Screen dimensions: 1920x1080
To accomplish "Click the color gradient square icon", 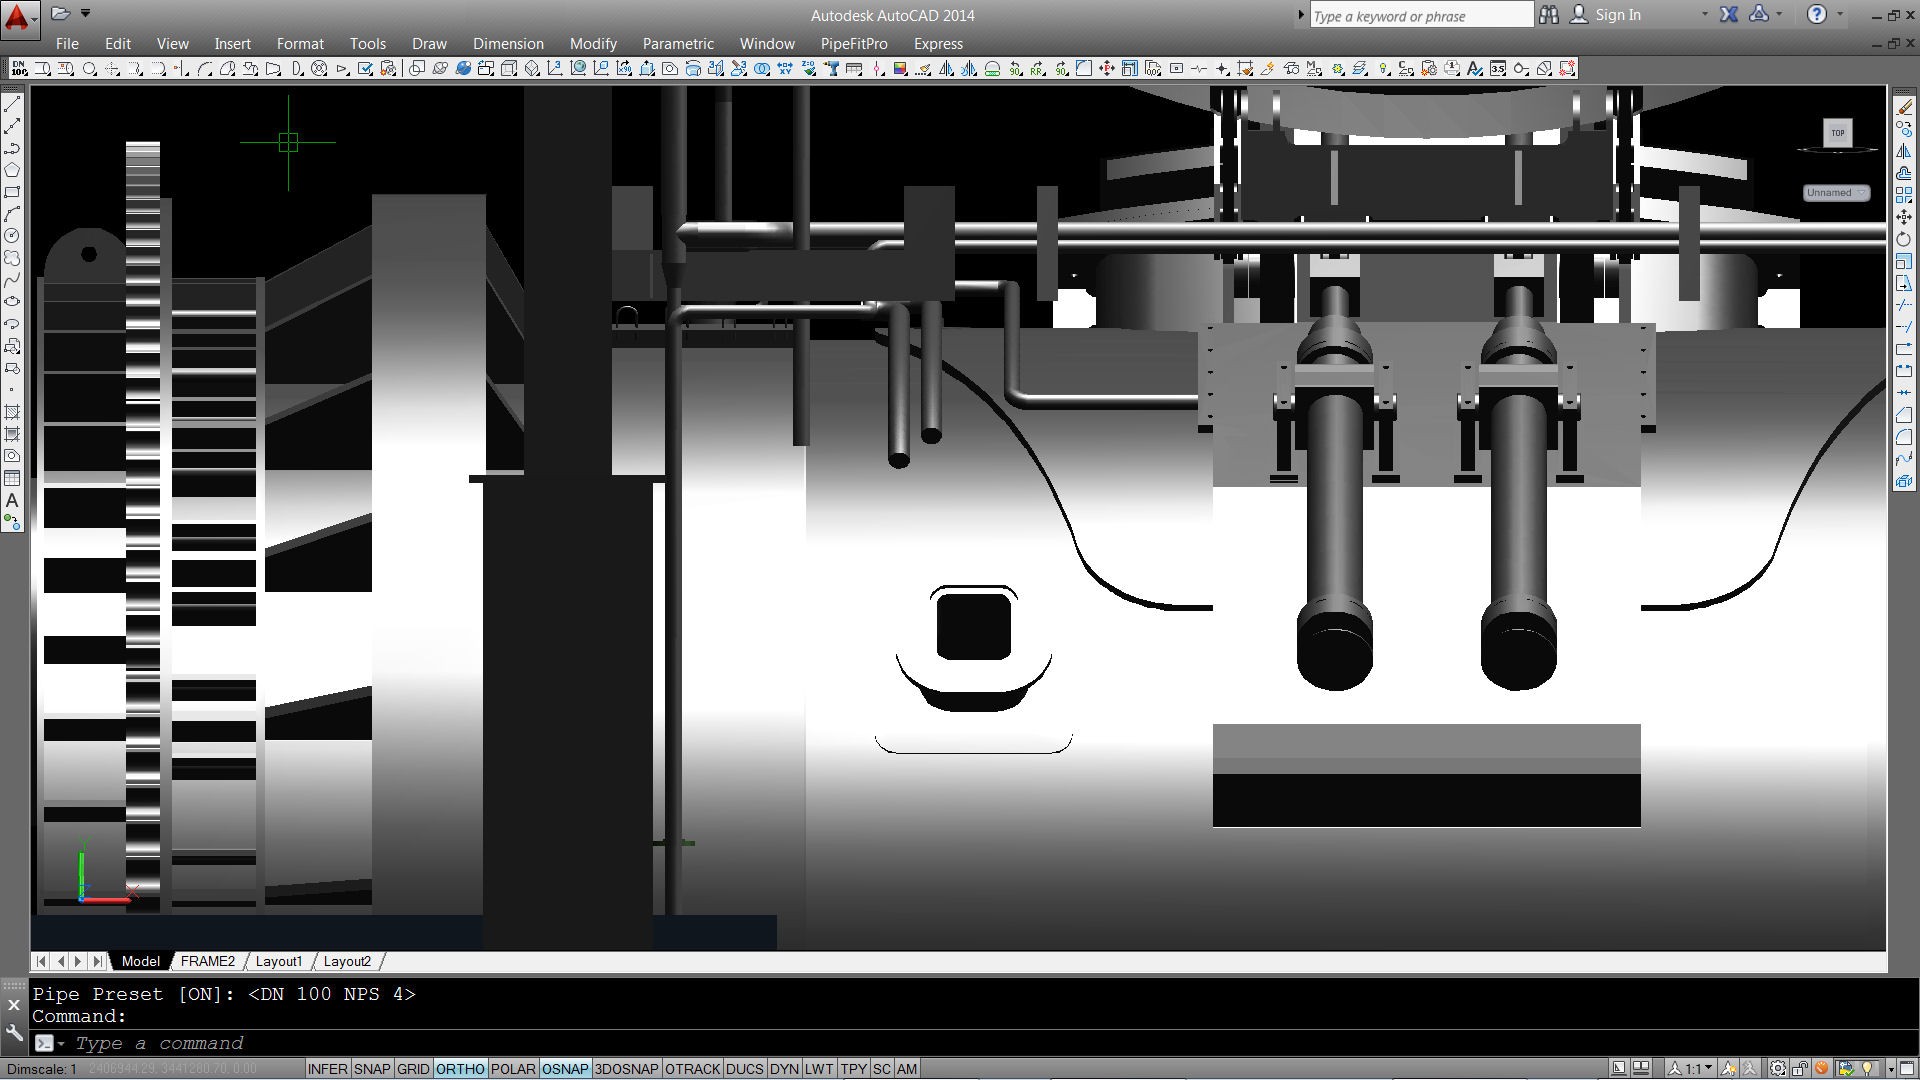I will click(900, 69).
